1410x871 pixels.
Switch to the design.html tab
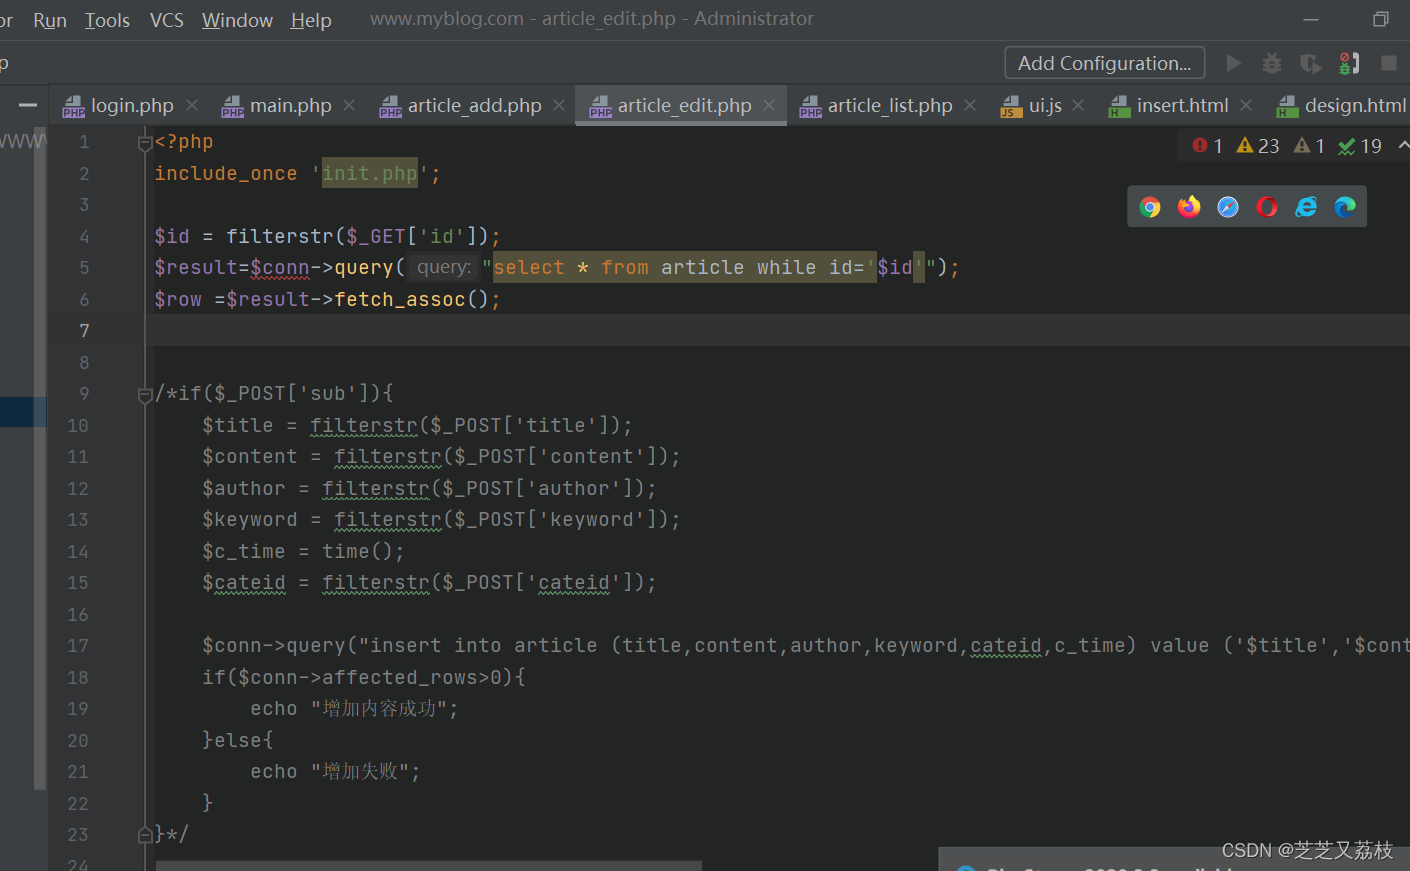tap(1342, 105)
